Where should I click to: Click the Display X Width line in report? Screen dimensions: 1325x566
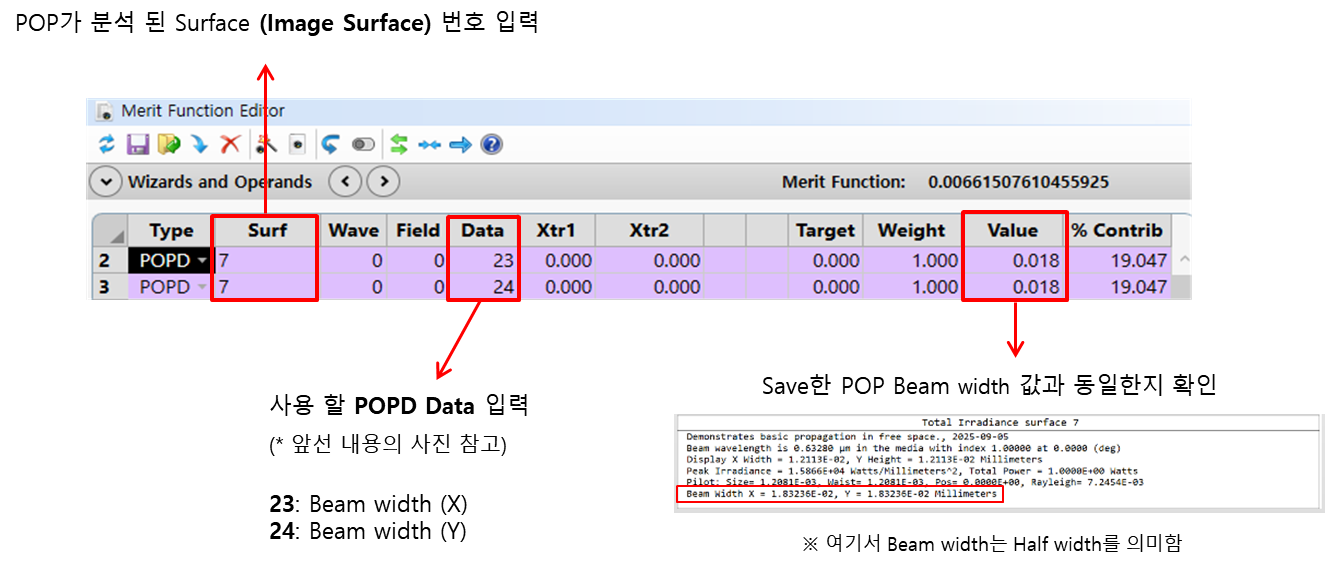[x=864, y=459]
